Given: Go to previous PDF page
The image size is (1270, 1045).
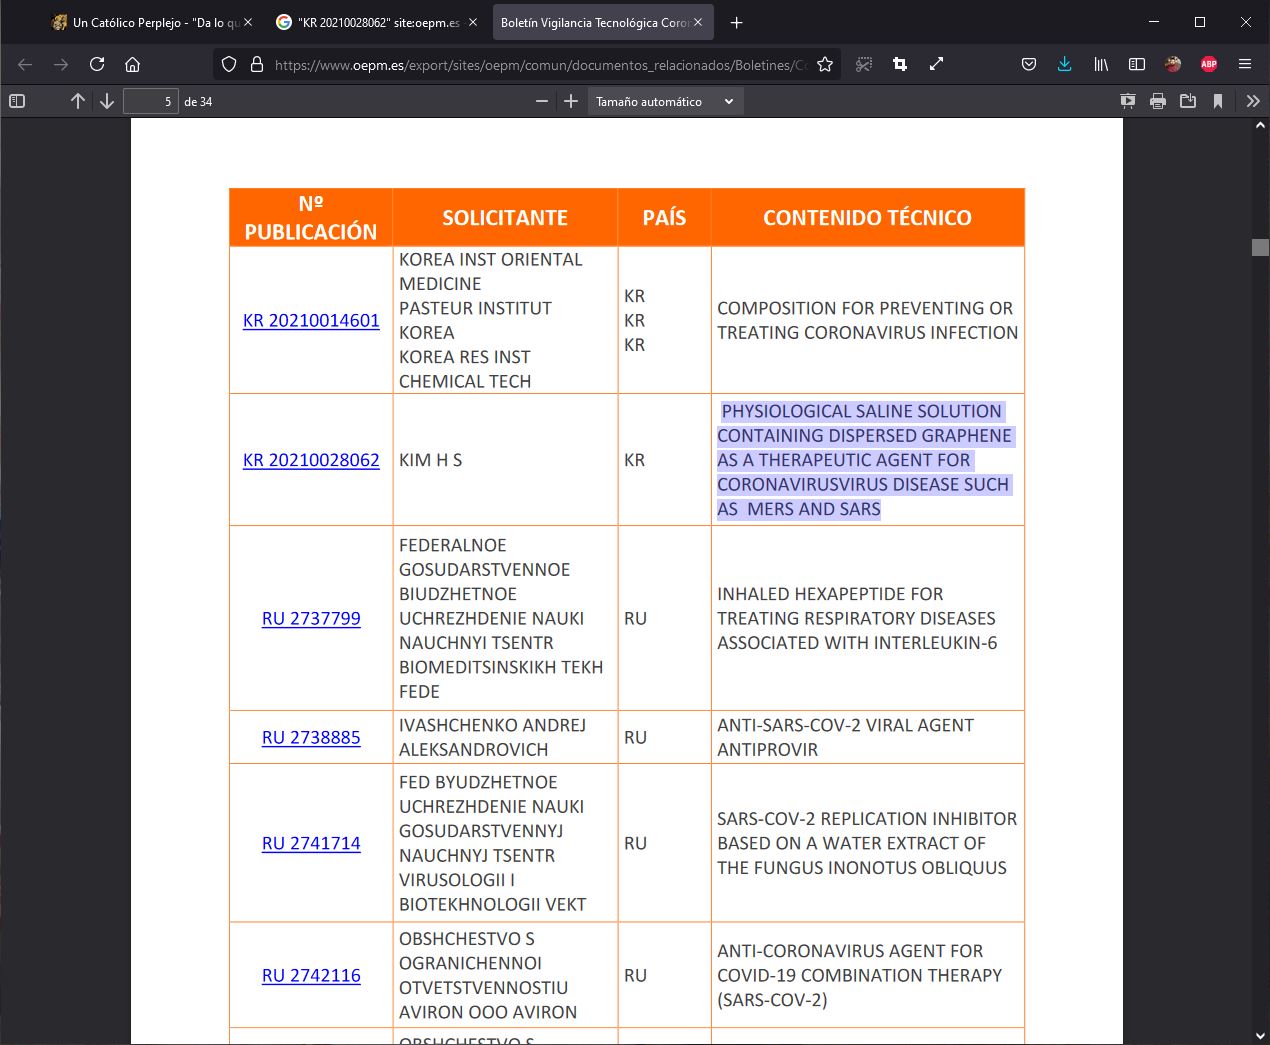Looking at the screenshot, I should (78, 101).
